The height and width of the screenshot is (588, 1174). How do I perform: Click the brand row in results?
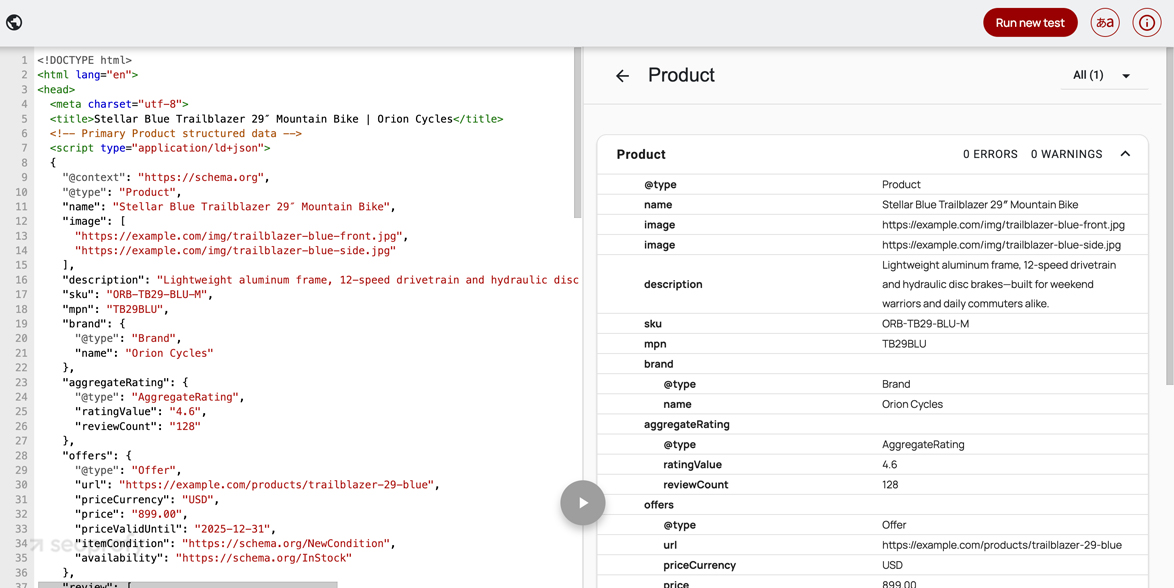coord(872,364)
